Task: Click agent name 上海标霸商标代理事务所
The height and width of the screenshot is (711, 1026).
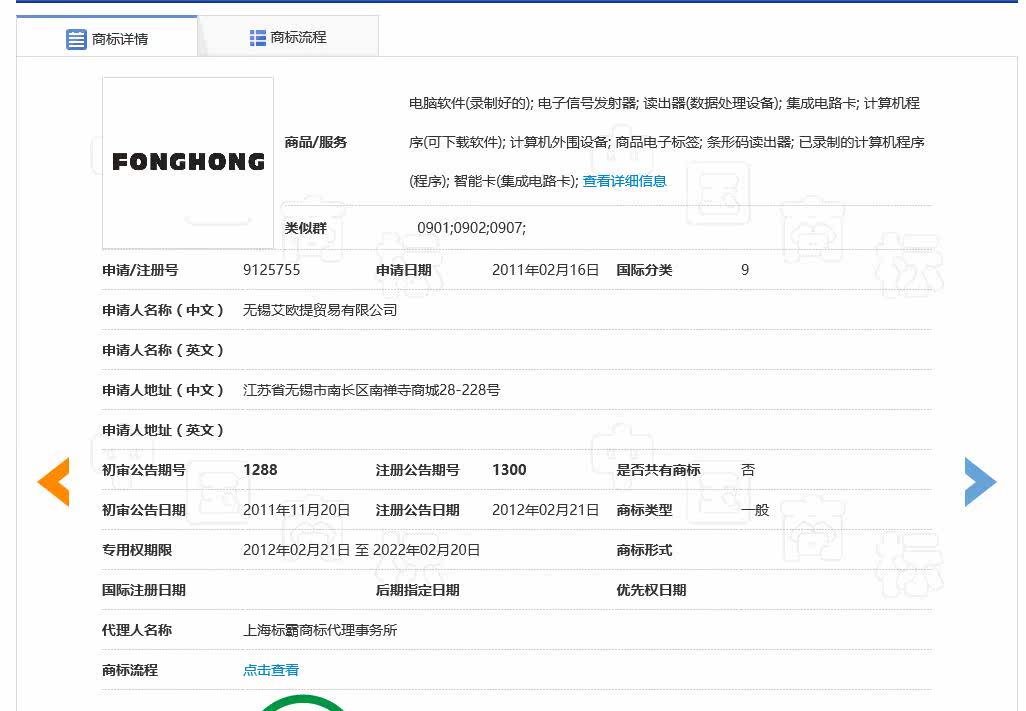Action: click(x=320, y=630)
